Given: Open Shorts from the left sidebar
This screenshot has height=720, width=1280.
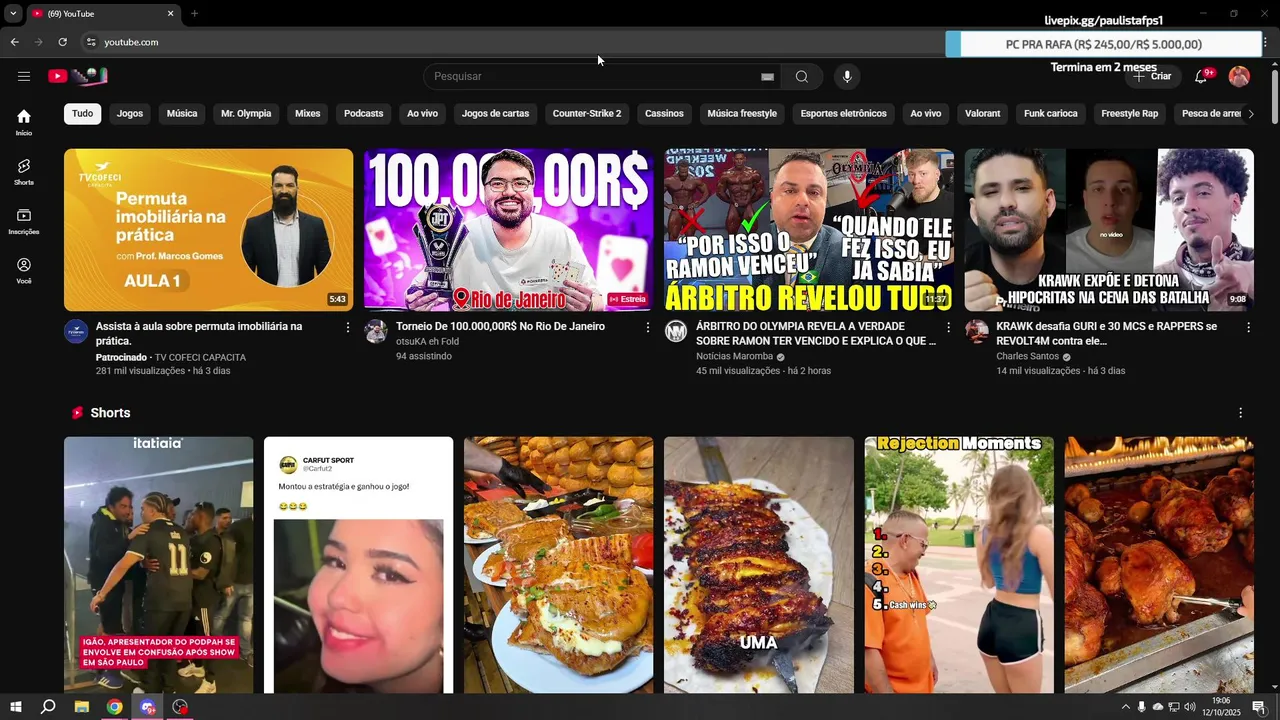Looking at the screenshot, I should (x=24, y=172).
